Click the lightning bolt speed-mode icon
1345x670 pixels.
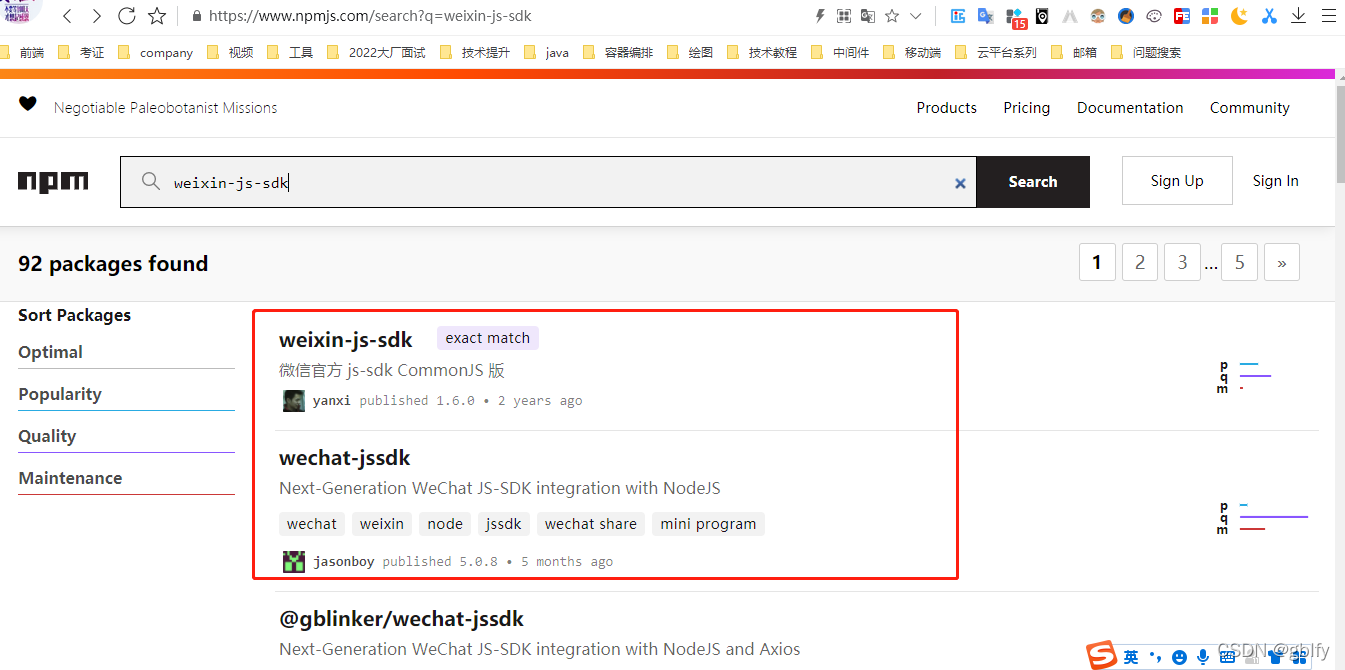(820, 16)
